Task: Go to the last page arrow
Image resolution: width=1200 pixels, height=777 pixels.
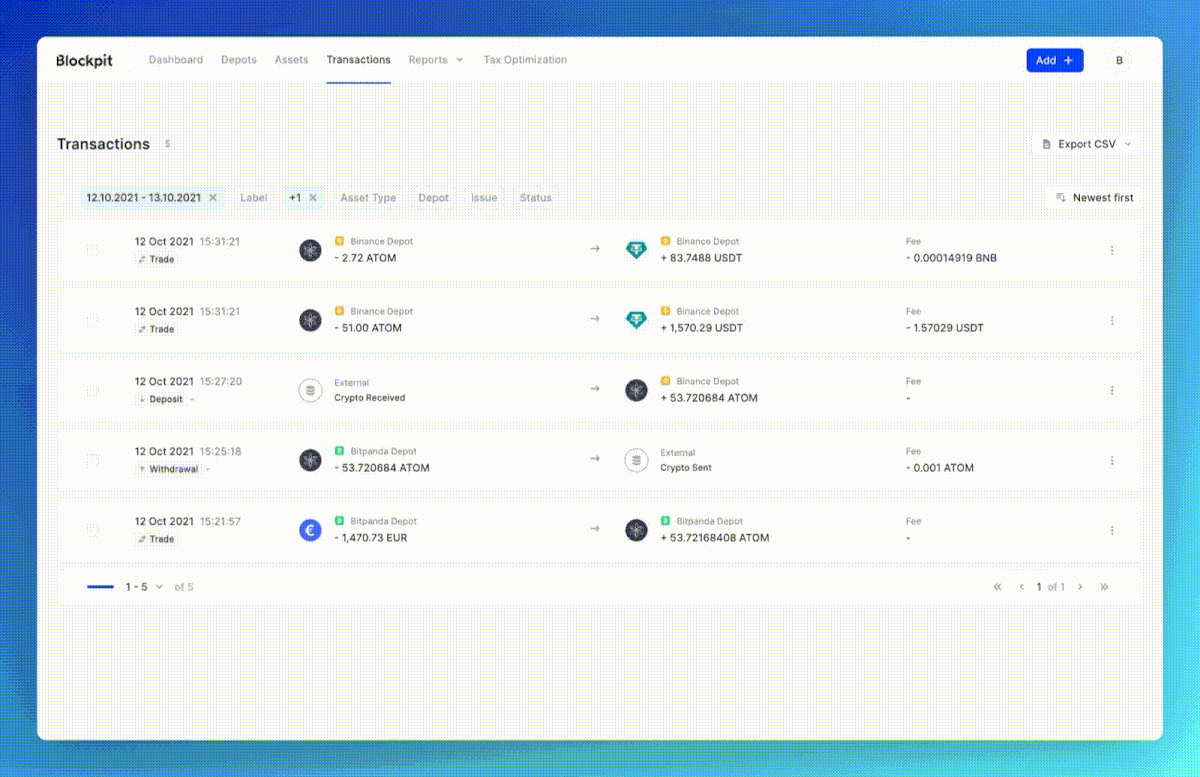Action: [x=1104, y=587]
